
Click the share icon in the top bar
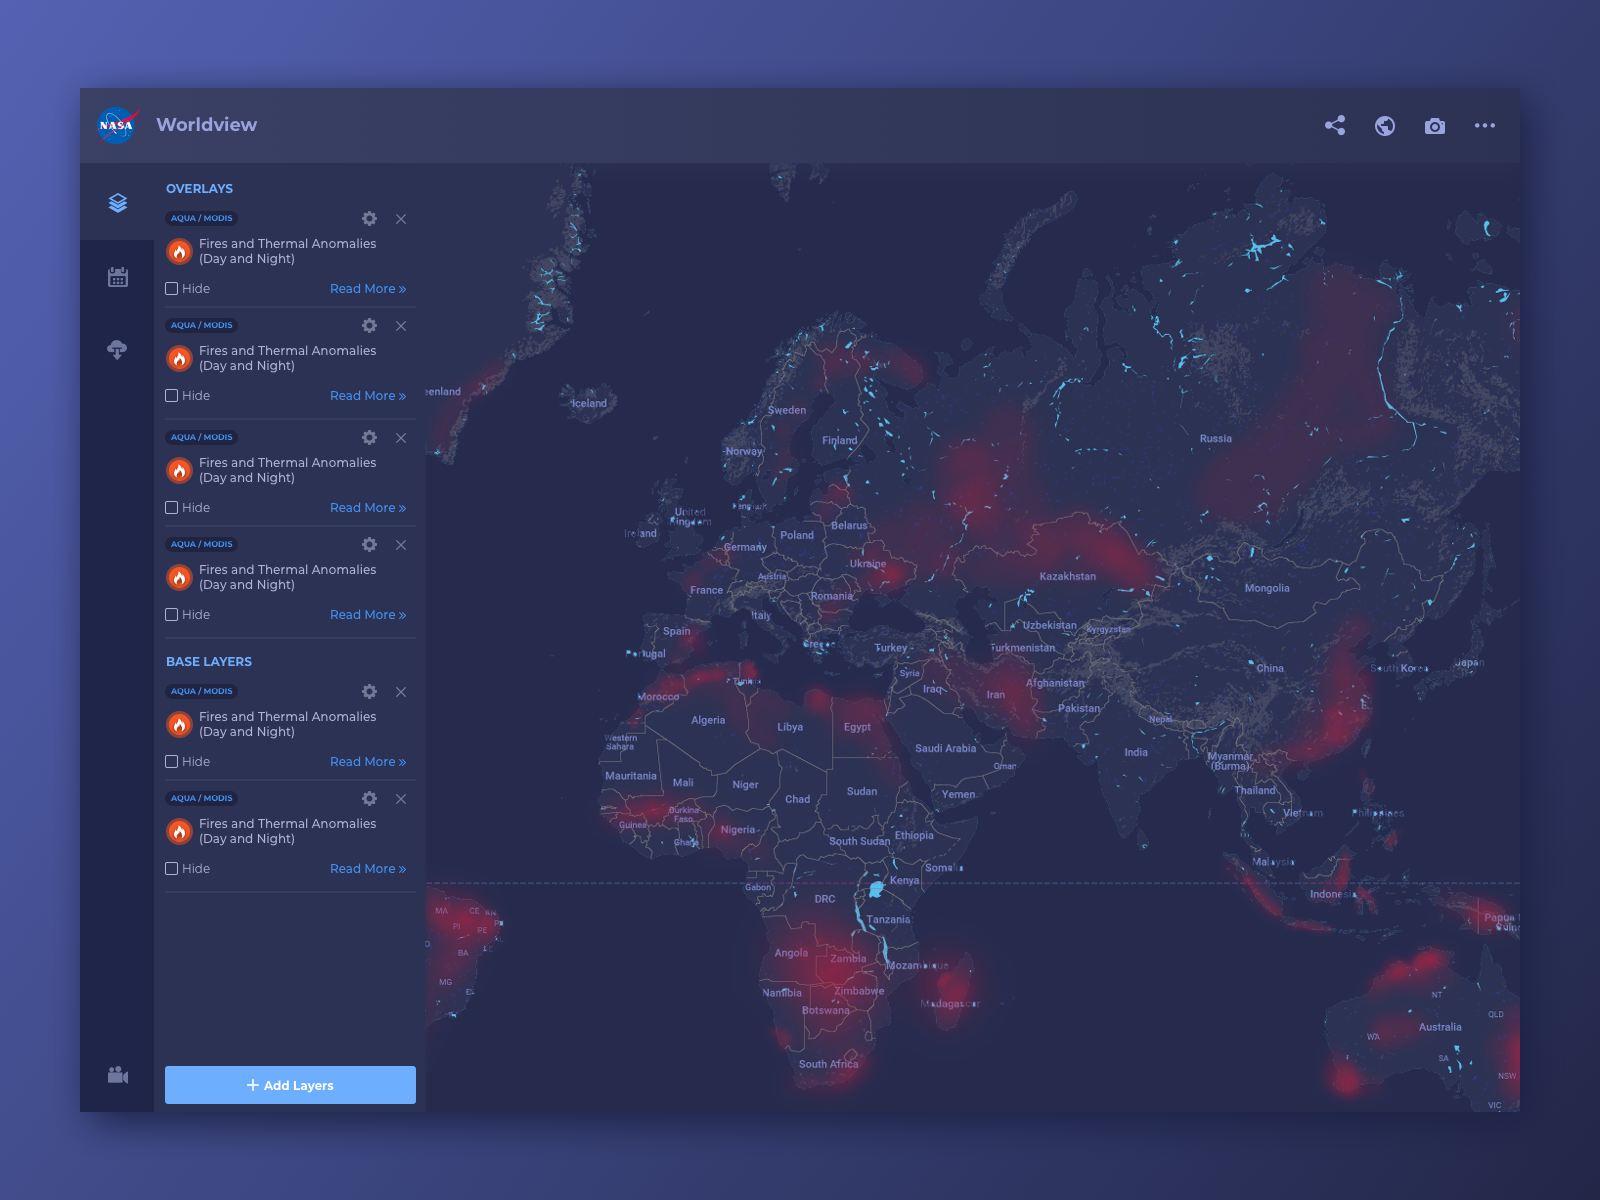coord(1335,126)
